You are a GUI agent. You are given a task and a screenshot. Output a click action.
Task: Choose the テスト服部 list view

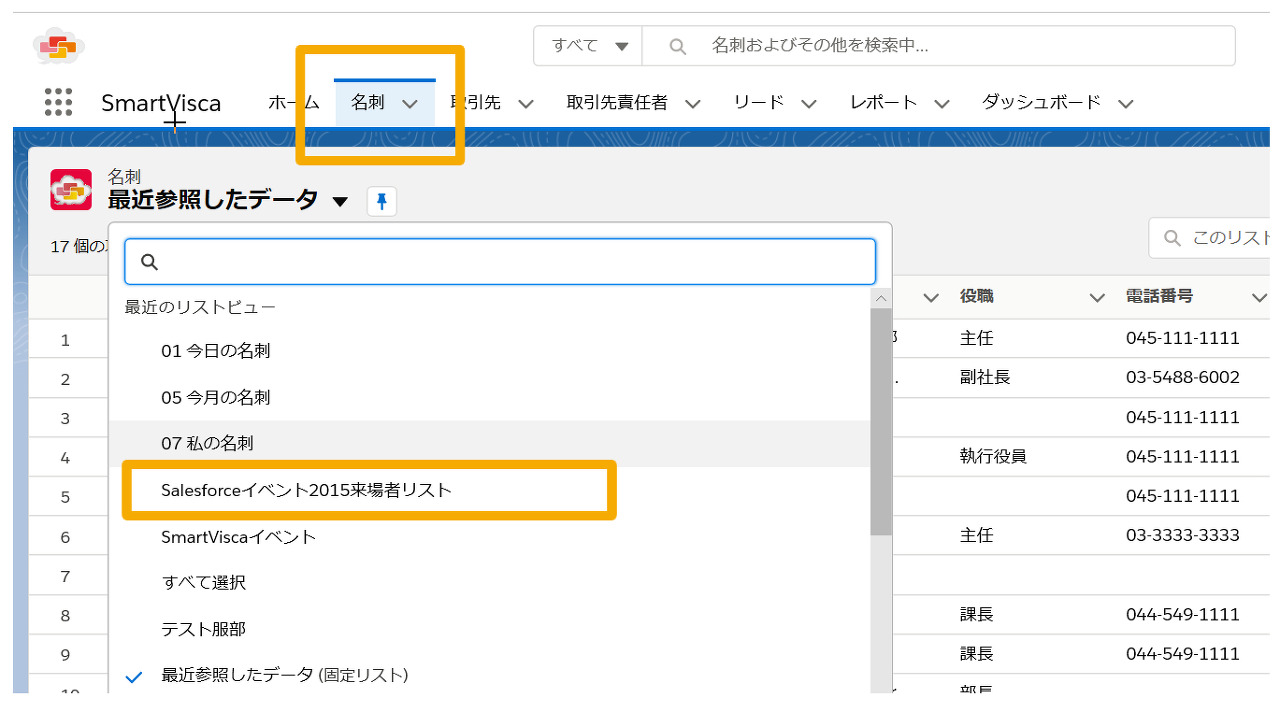click(x=490, y=629)
